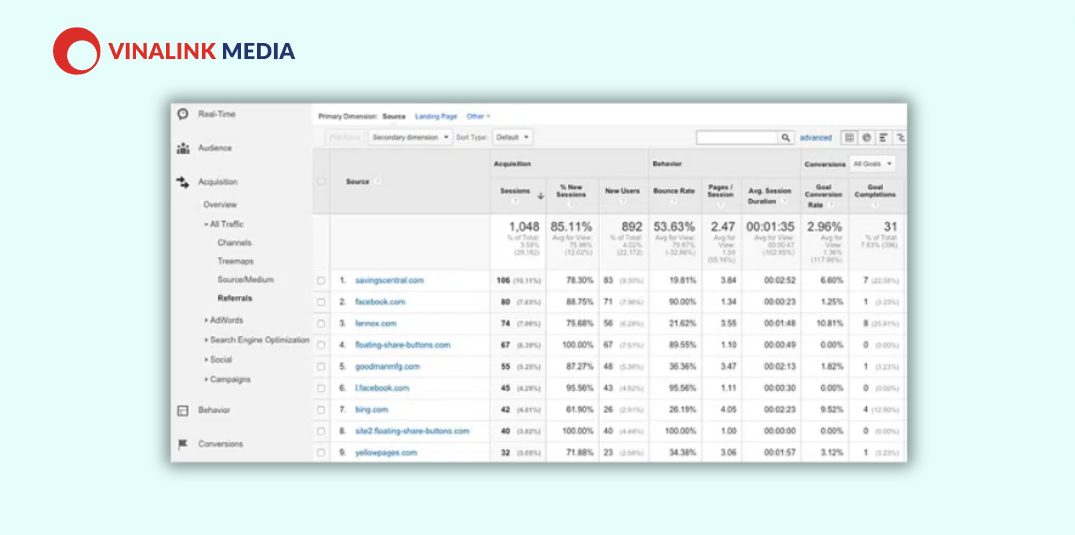Open the bing.com source link
This screenshot has width=1075, height=535.
(372, 410)
